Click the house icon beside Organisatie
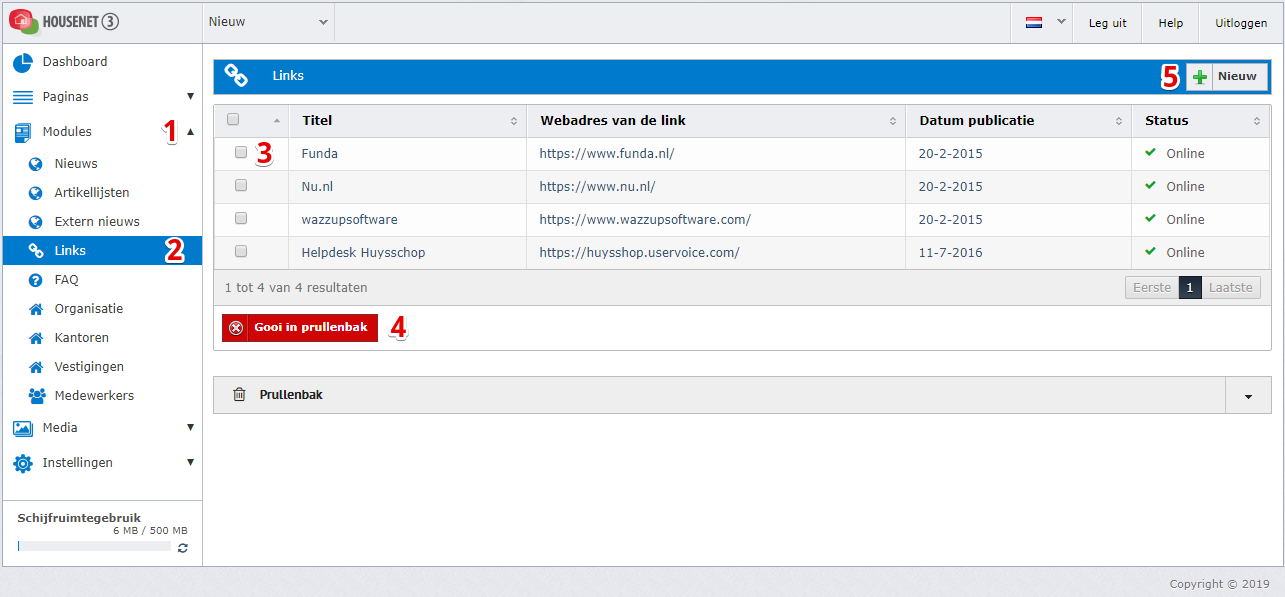Screen dimensions: 1285x597 36,309
